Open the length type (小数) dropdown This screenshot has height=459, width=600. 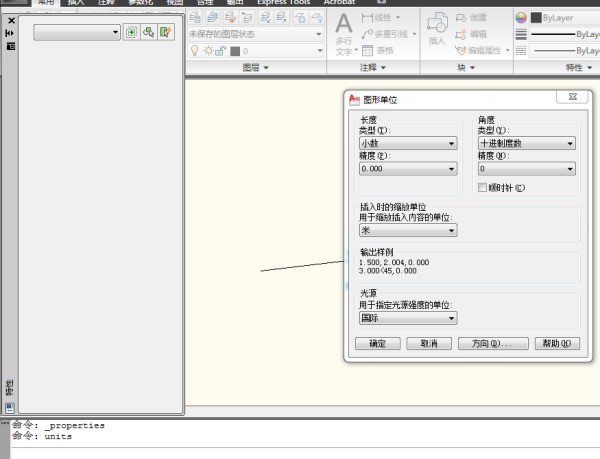coord(407,144)
